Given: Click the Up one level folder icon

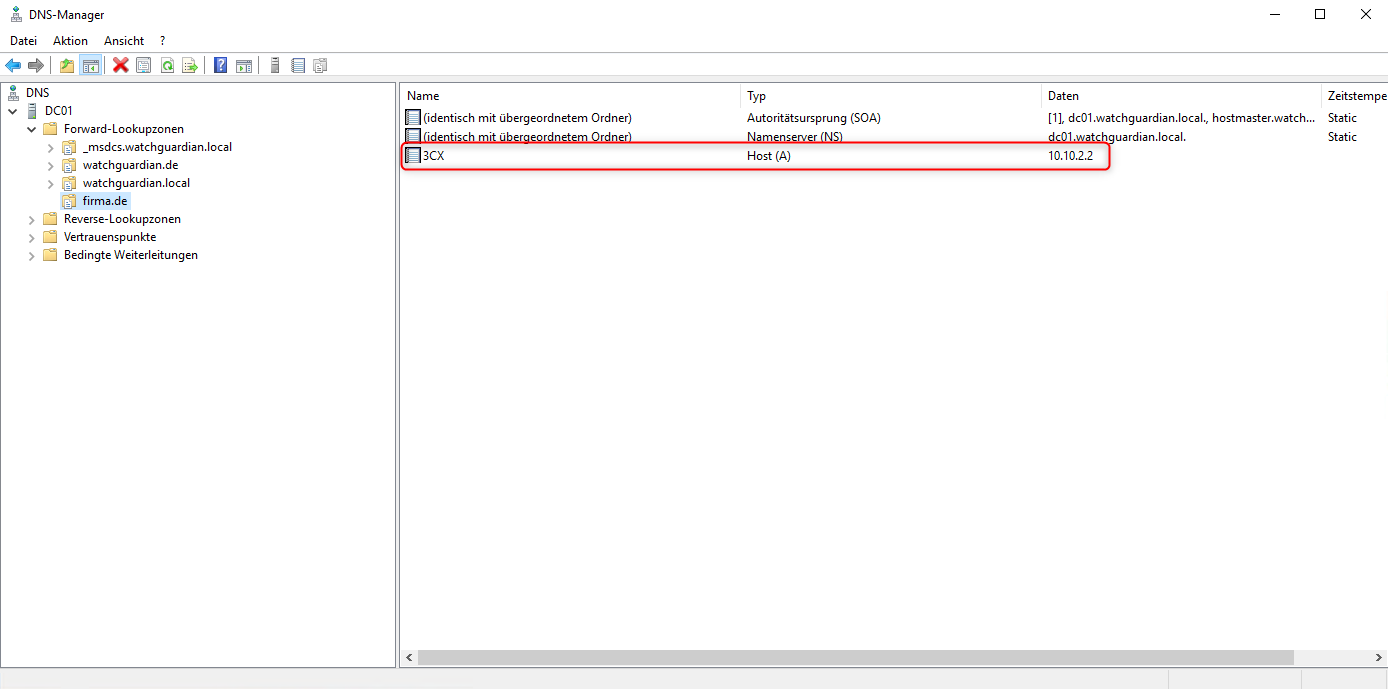Looking at the screenshot, I should tap(67, 66).
